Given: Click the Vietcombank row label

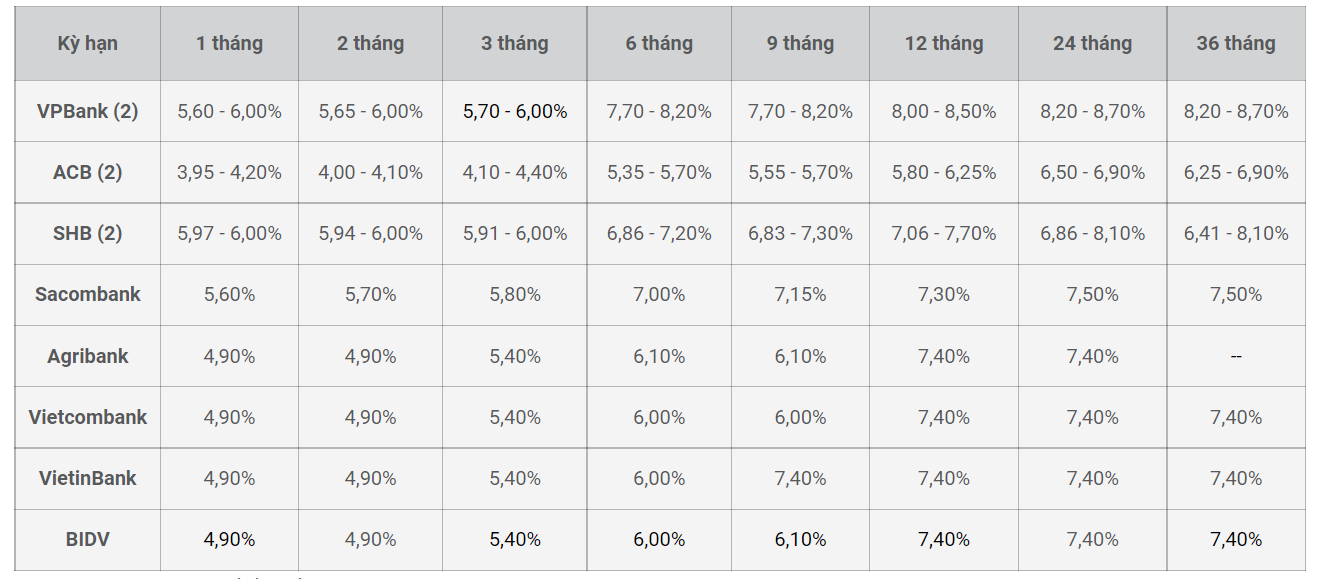Looking at the screenshot, I should click(x=87, y=418).
